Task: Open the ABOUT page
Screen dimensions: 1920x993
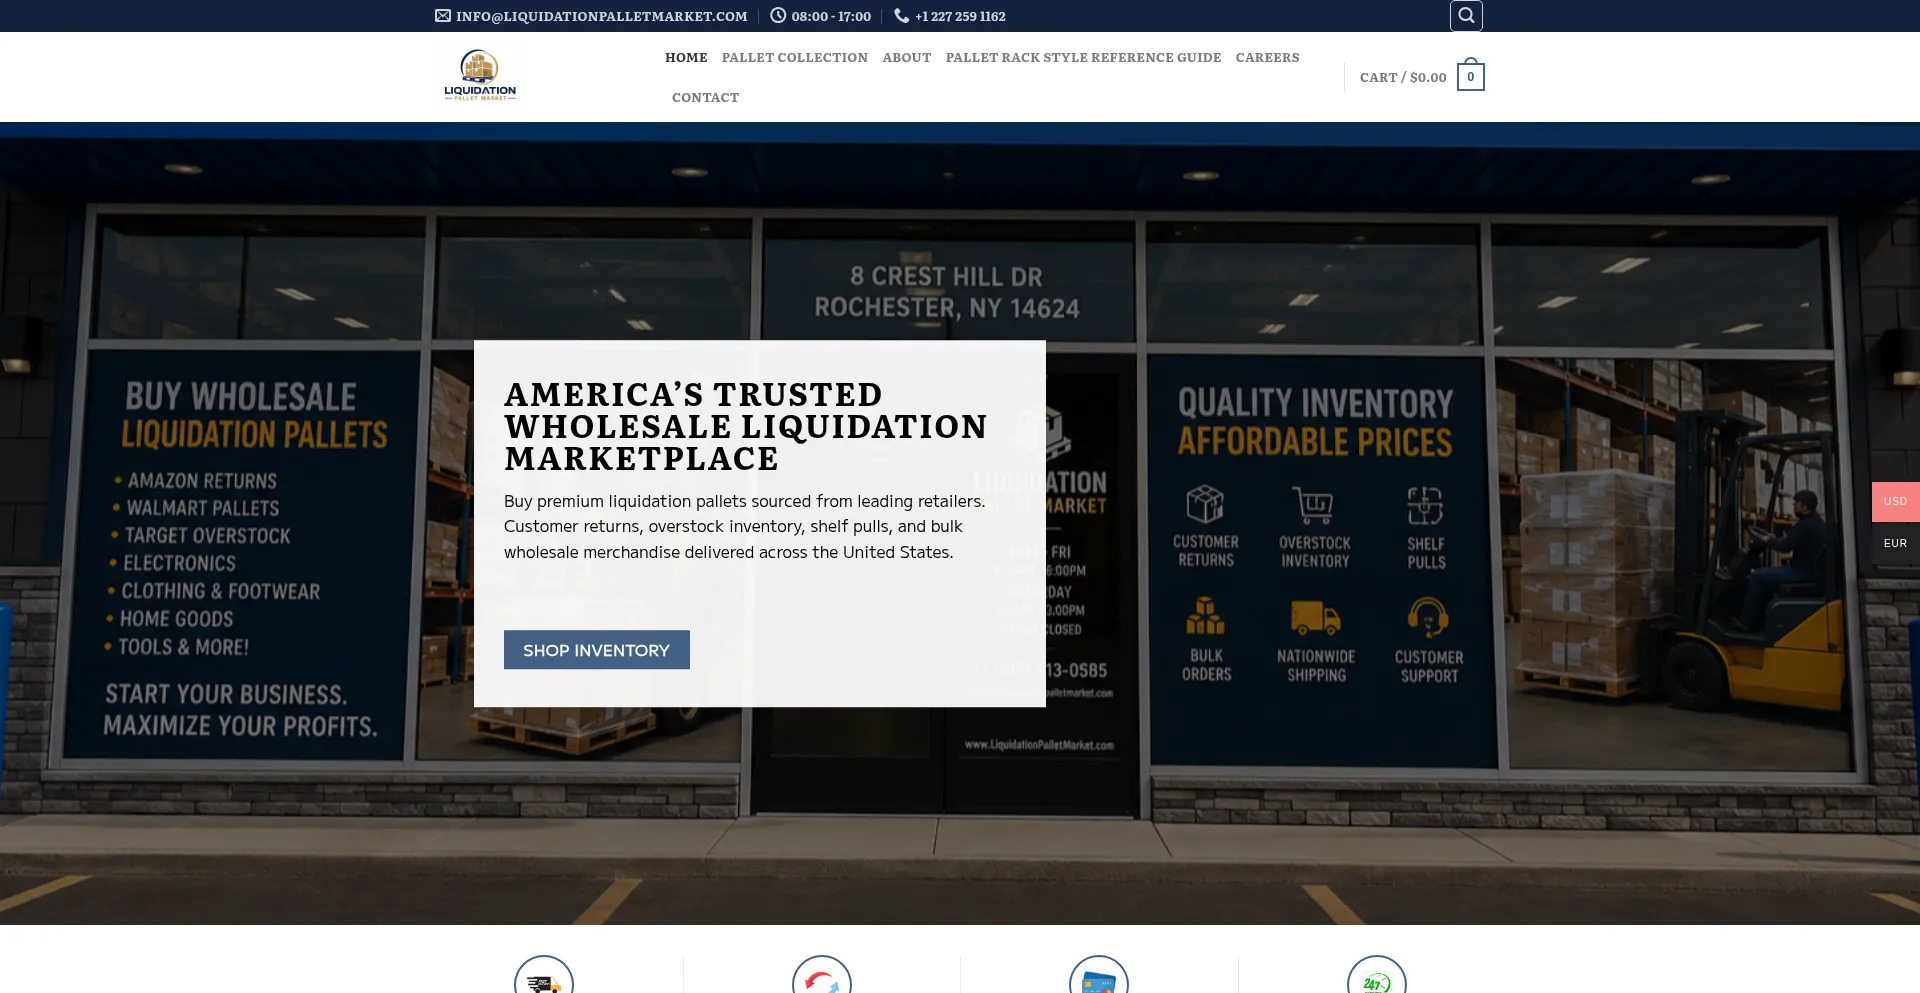Action: (907, 57)
